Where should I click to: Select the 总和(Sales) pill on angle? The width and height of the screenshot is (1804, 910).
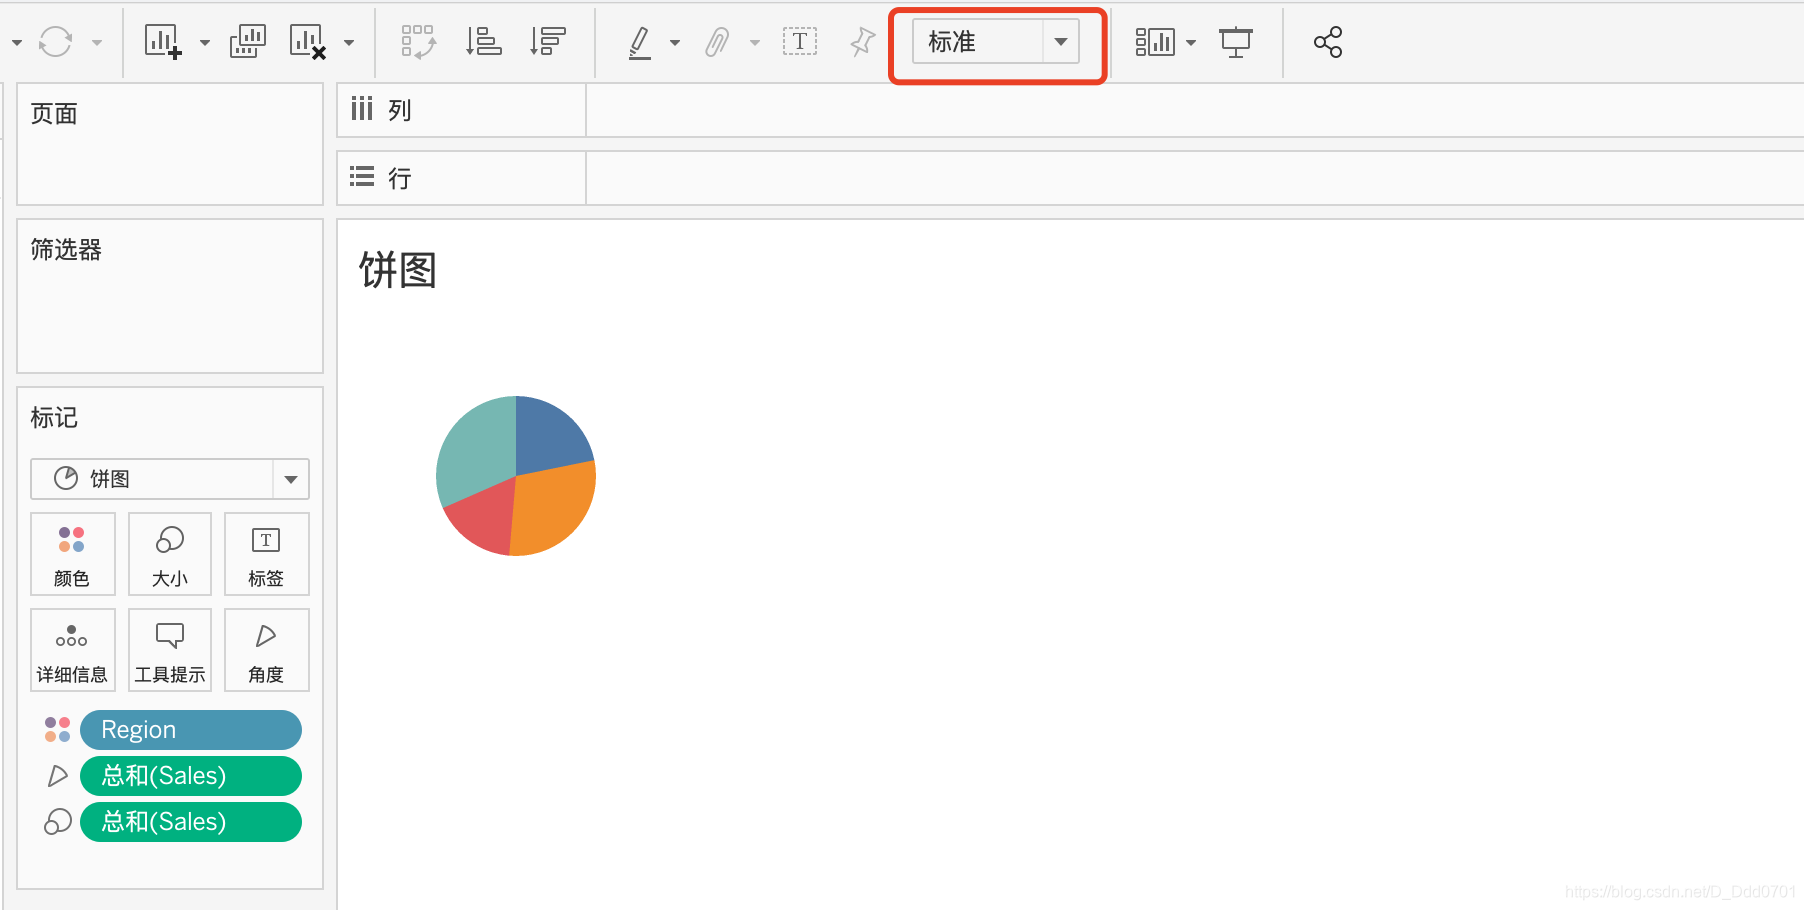191,776
